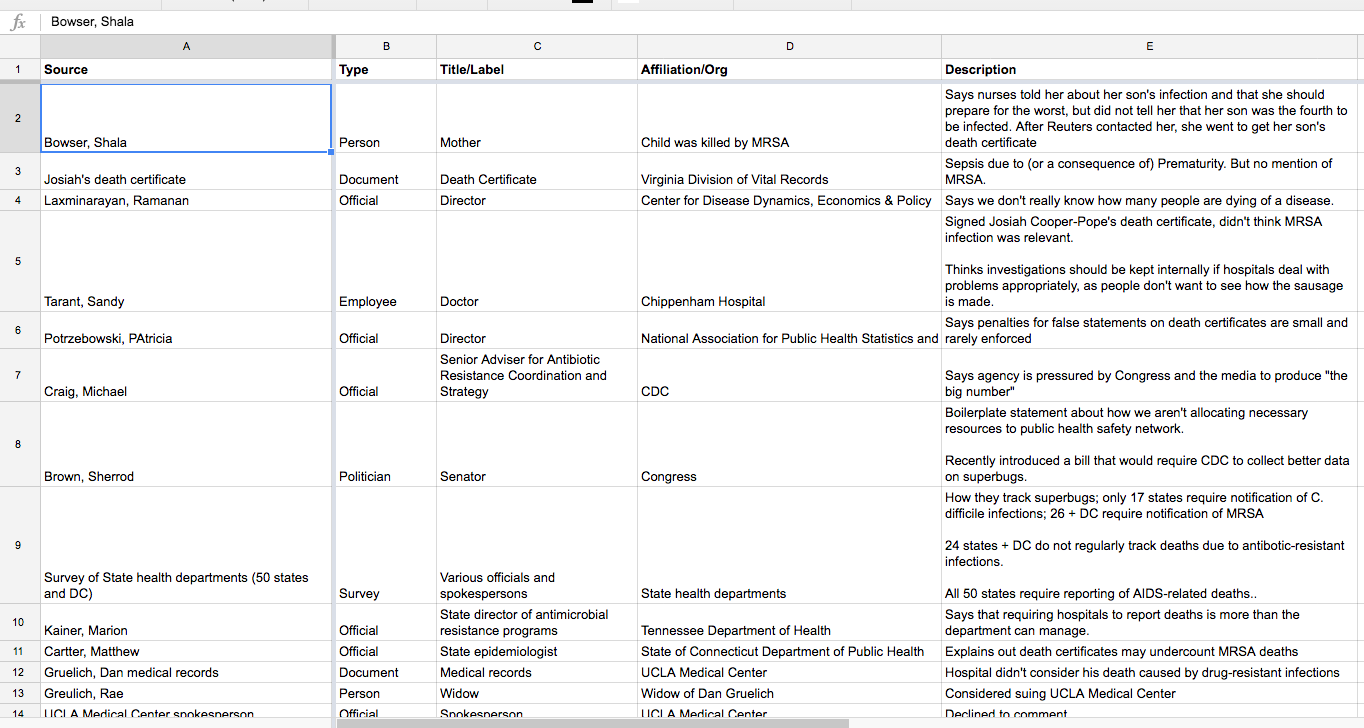The height and width of the screenshot is (728, 1364).
Task: Select the Congress affiliation cell
Action: coord(789,444)
